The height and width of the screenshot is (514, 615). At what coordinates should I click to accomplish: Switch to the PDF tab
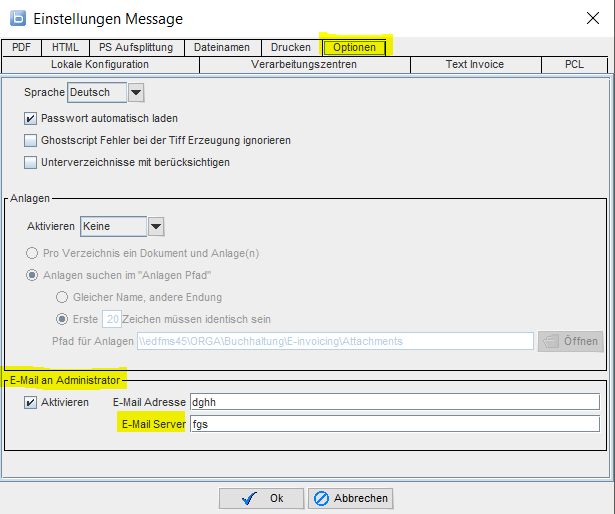pyautogui.click(x=21, y=47)
